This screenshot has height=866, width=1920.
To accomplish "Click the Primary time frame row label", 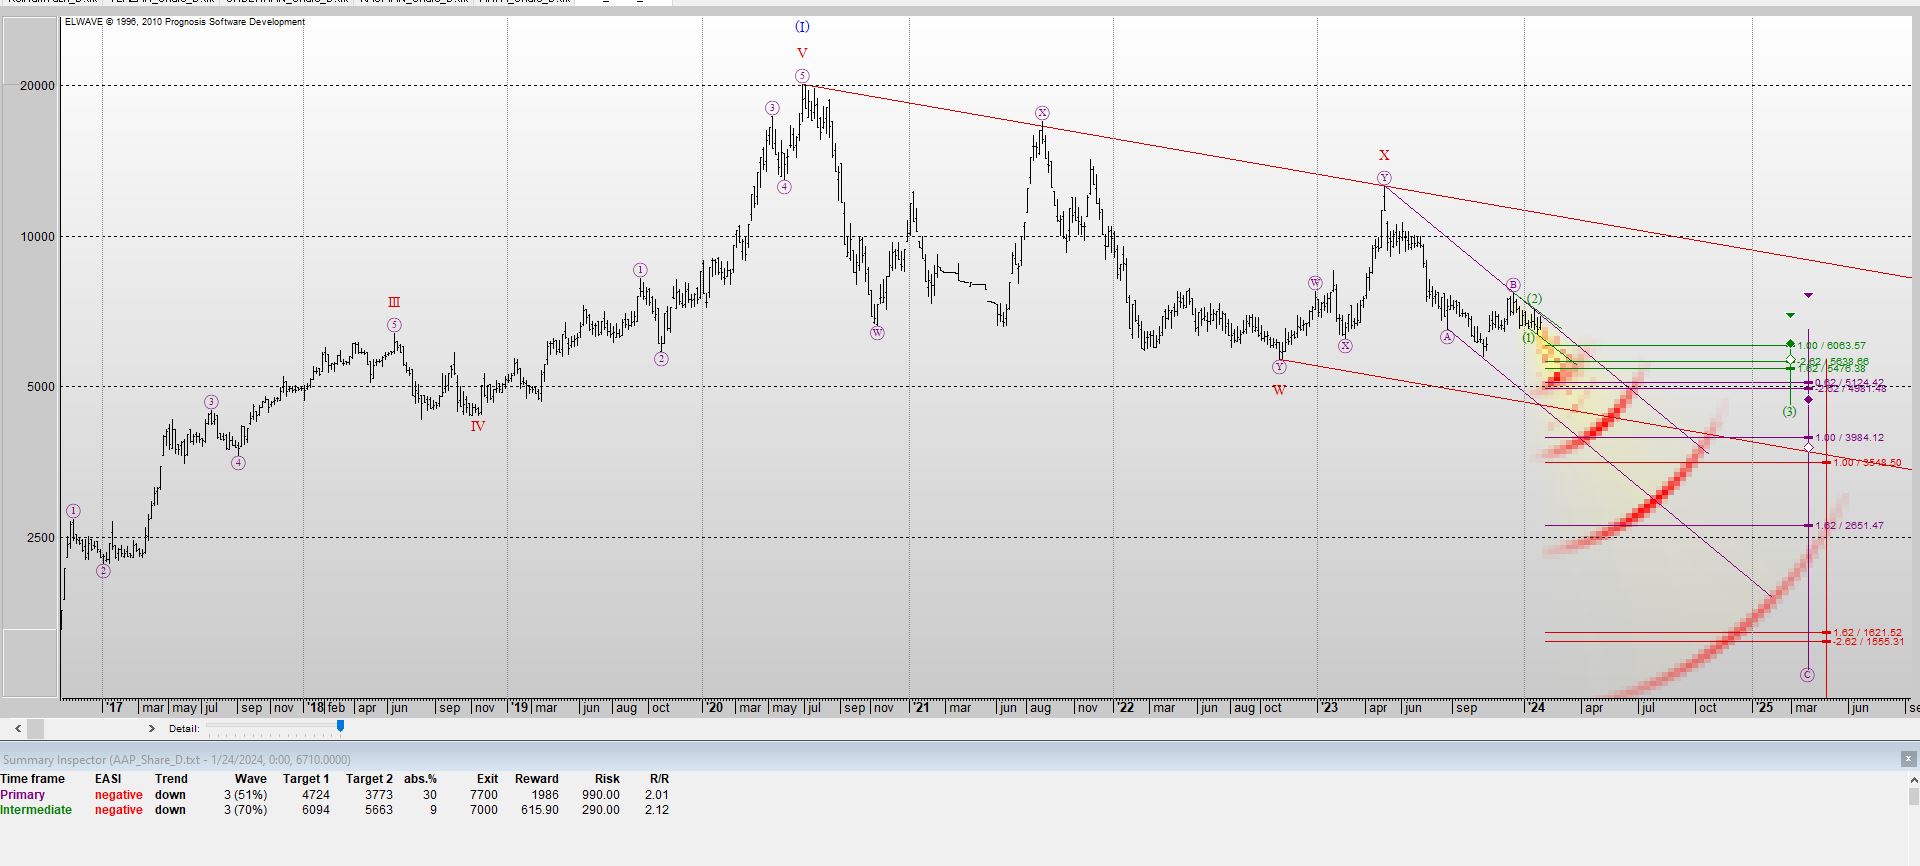I will (23, 795).
